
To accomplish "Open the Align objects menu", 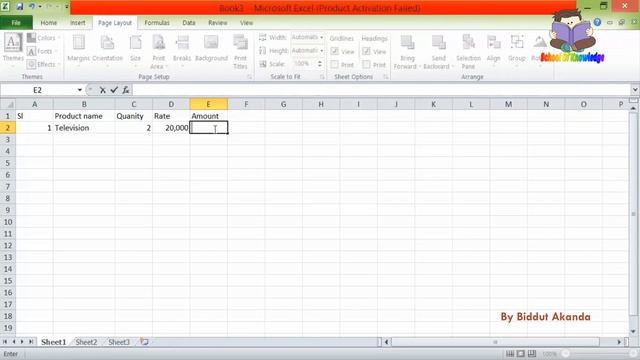I will point(493,50).
